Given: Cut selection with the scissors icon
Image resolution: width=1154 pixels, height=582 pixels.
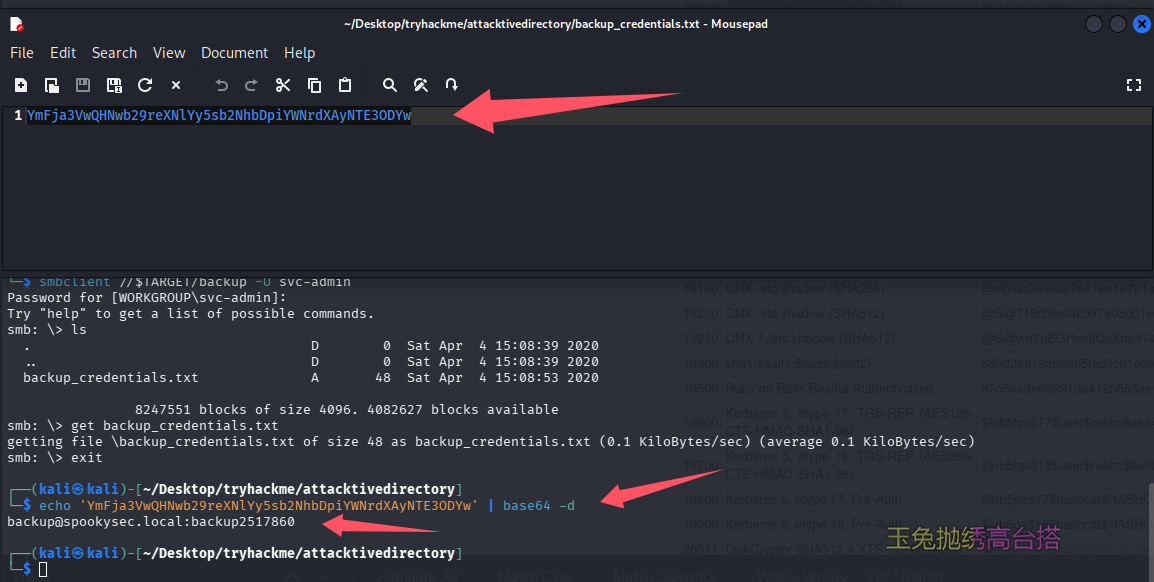Looking at the screenshot, I should pyautogui.click(x=283, y=85).
